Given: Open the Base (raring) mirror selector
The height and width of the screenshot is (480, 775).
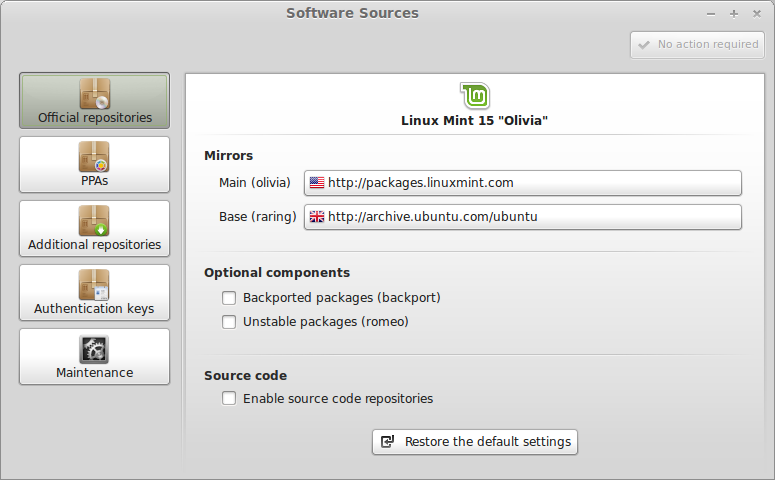Looking at the screenshot, I should coord(523,217).
